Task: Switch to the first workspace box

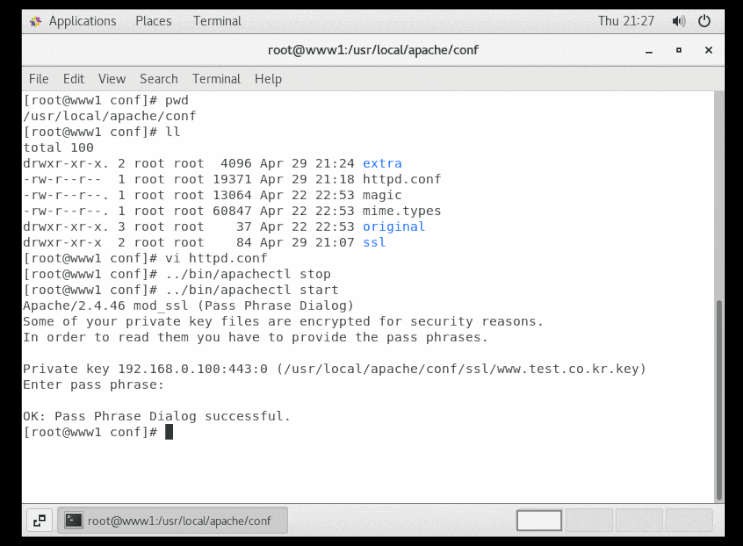Action: coord(539,520)
